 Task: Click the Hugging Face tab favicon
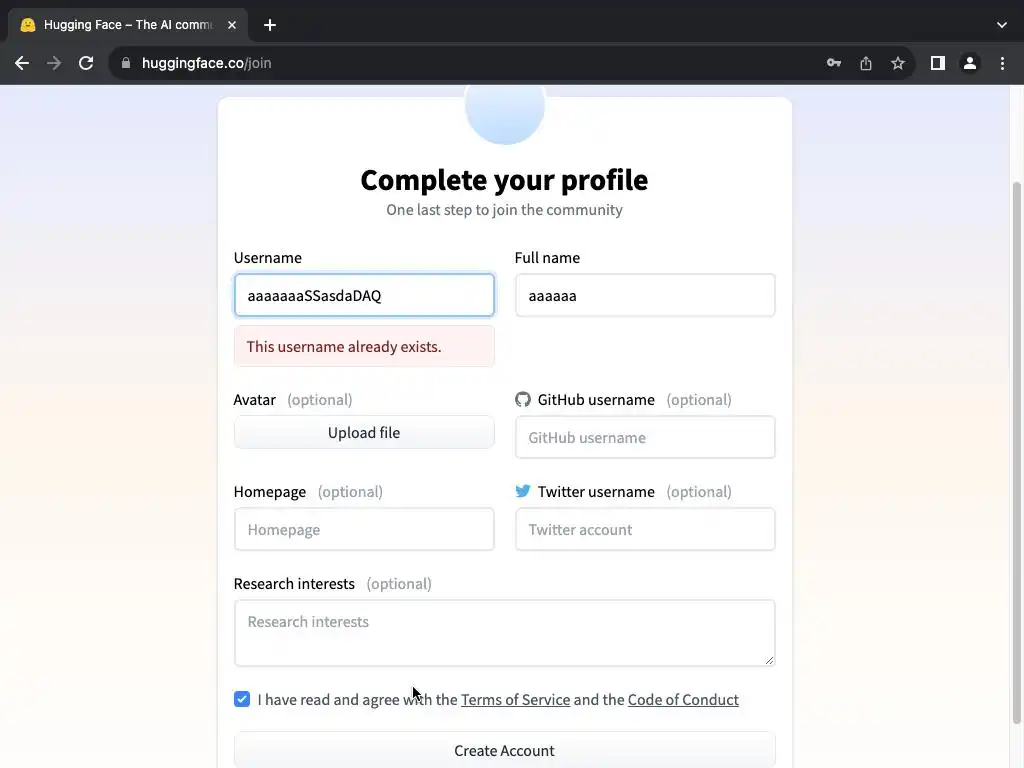pyautogui.click(x=27, y=25)
